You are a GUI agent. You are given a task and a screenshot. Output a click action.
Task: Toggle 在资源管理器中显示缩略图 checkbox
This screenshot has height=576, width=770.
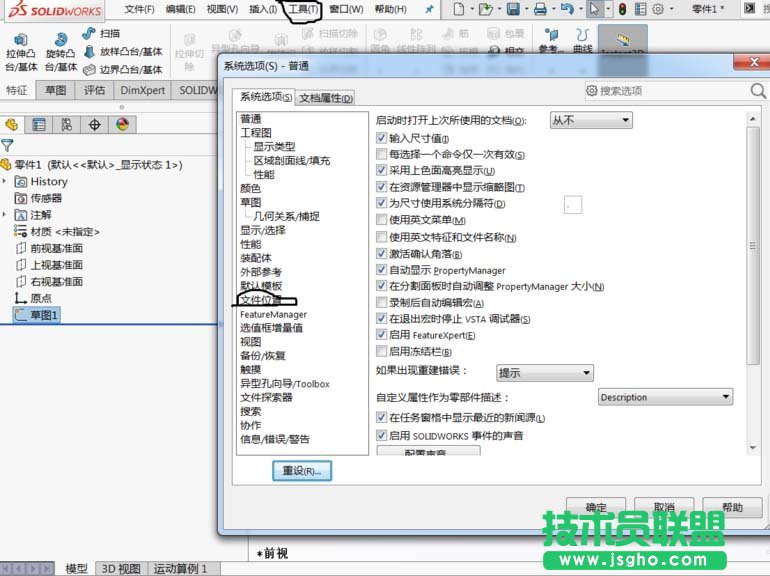point(381,187)
